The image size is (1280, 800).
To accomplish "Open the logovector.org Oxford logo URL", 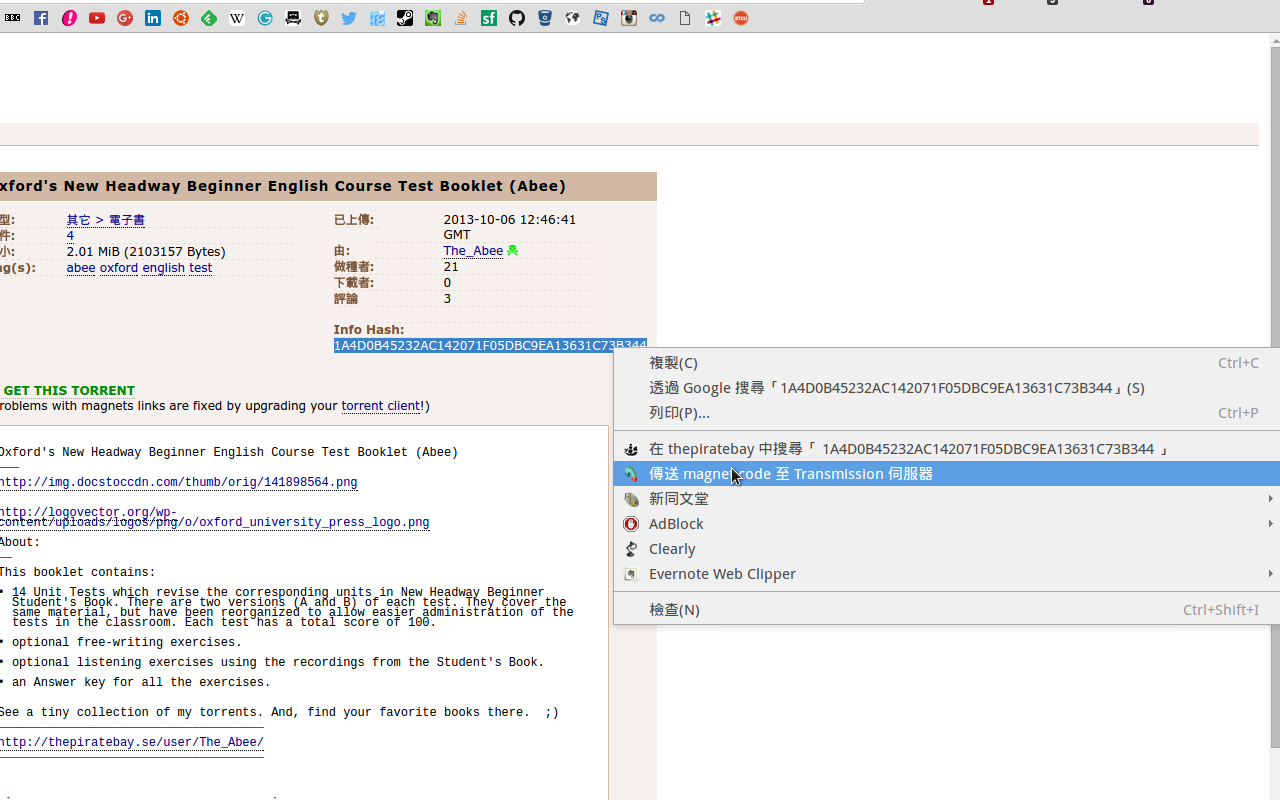I will [215, 517].
